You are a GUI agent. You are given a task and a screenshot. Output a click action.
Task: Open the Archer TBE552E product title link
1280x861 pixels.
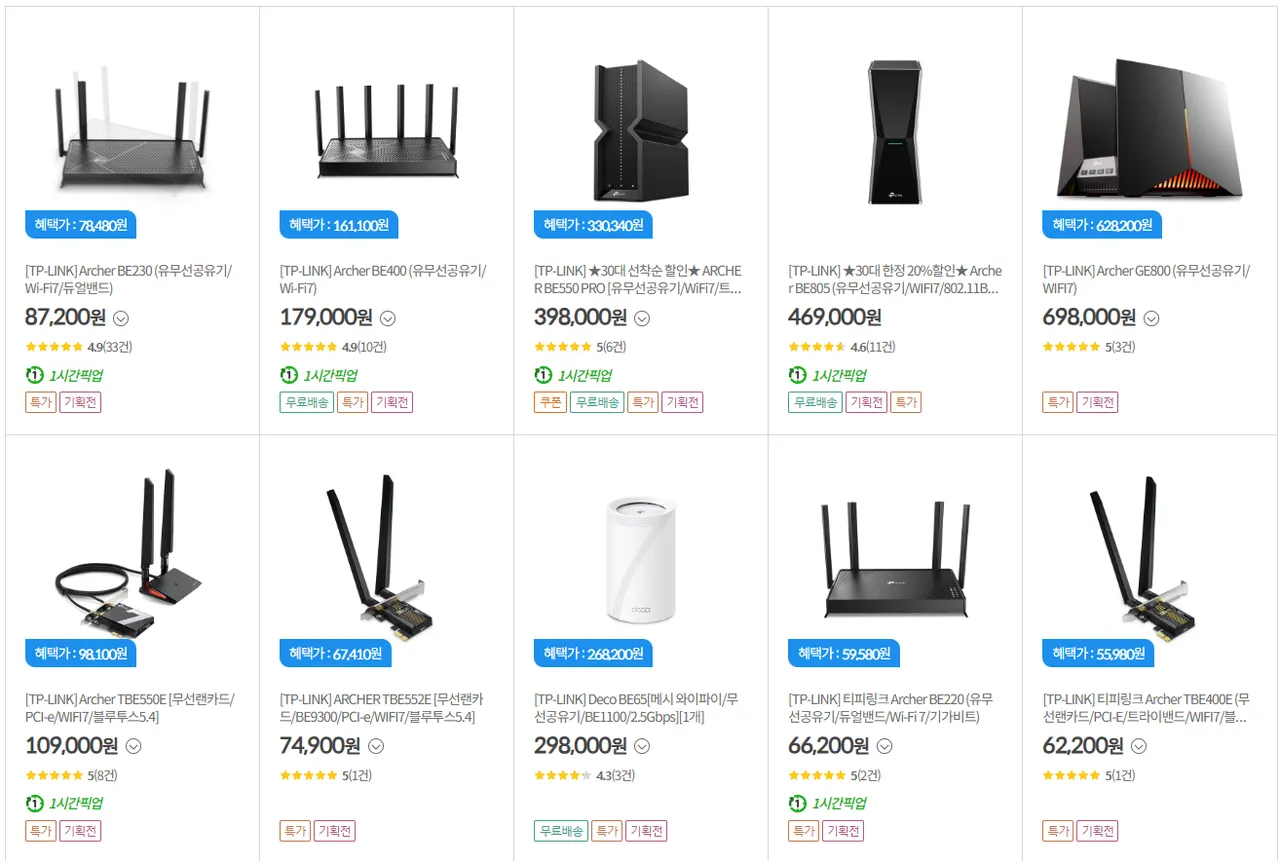383,707
